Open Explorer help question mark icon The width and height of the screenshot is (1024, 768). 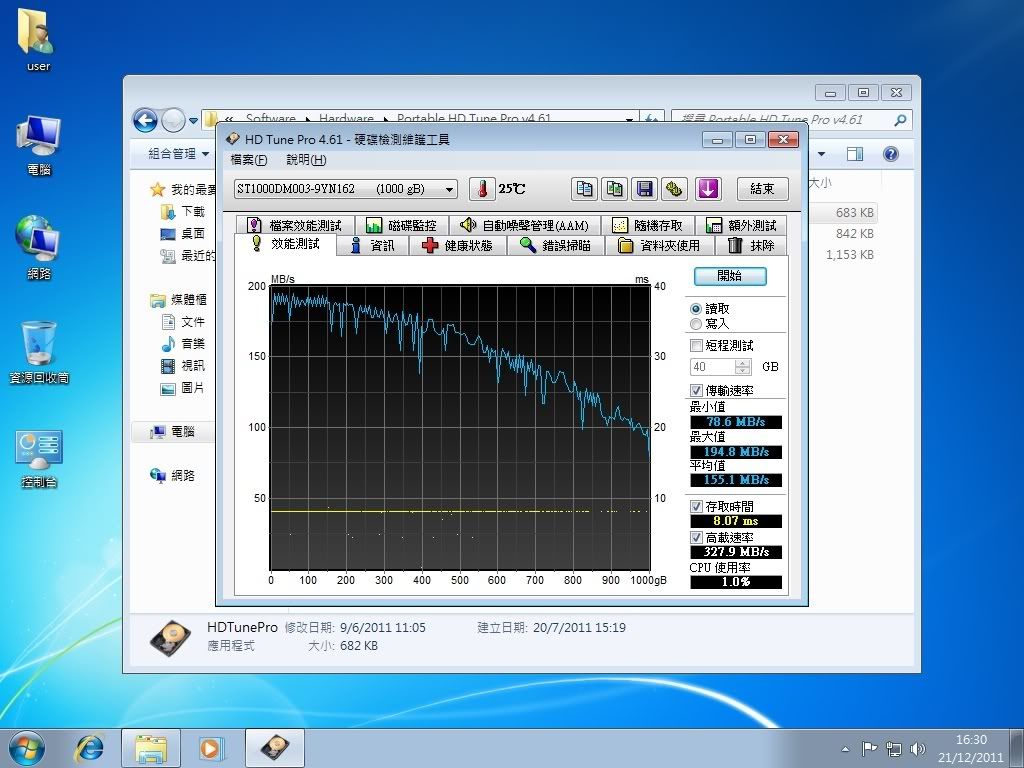click(891, 154)
